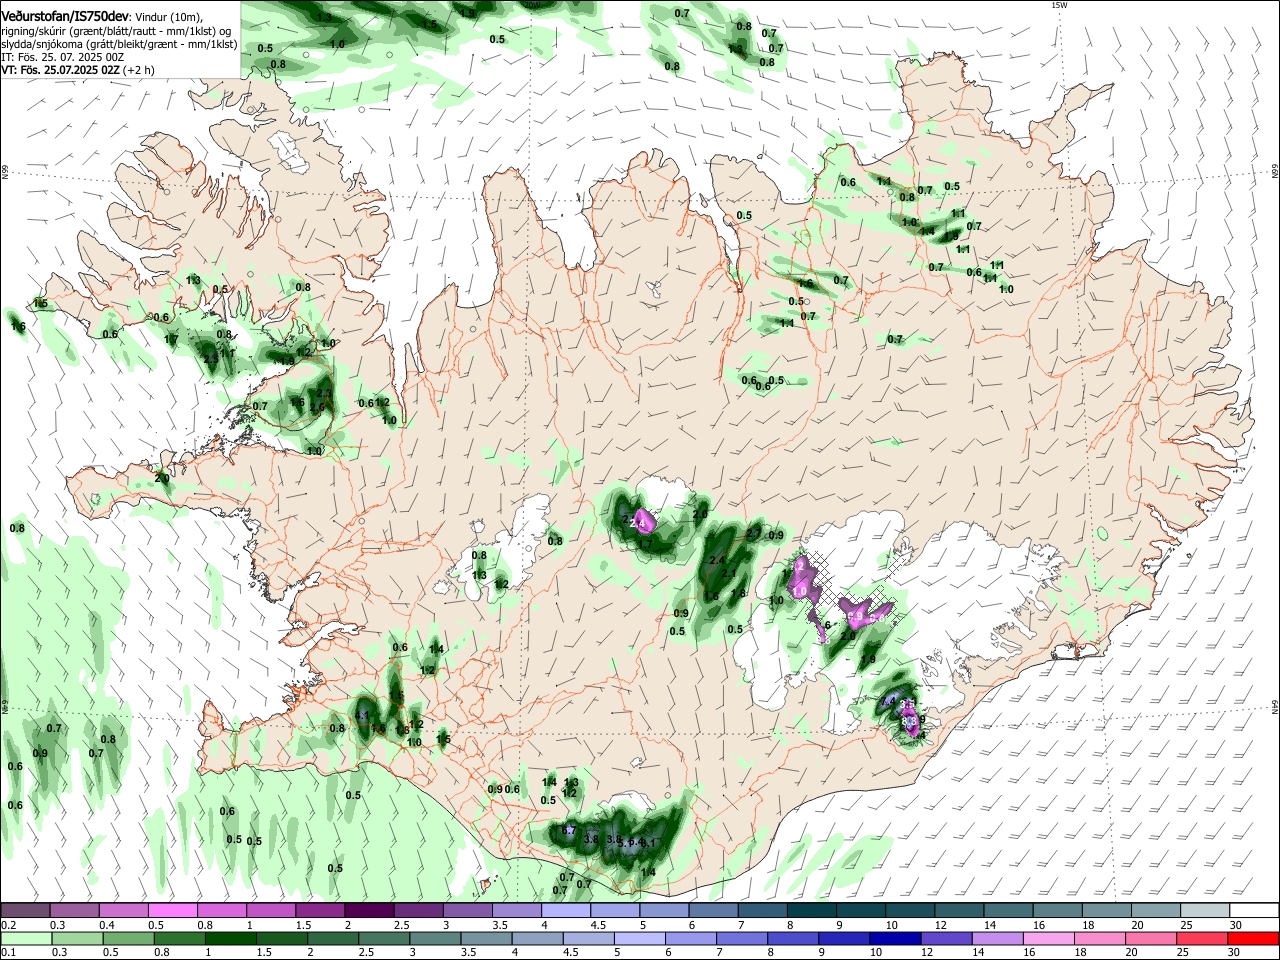The width and height of the screenshot is (1280, 960).
Task: Click the upper-row lavender swatch between 4 and 4.5
Action: (565, 910)
